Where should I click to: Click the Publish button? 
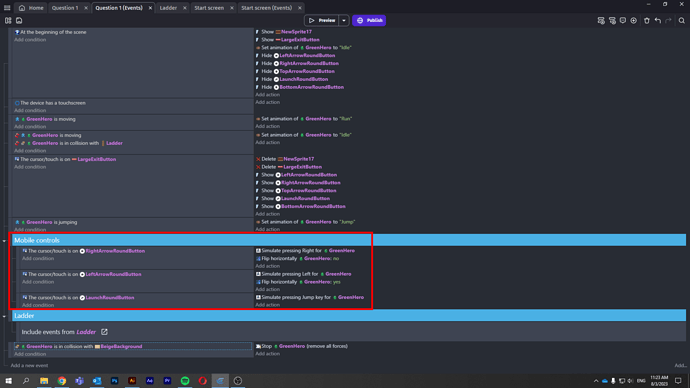369,21
